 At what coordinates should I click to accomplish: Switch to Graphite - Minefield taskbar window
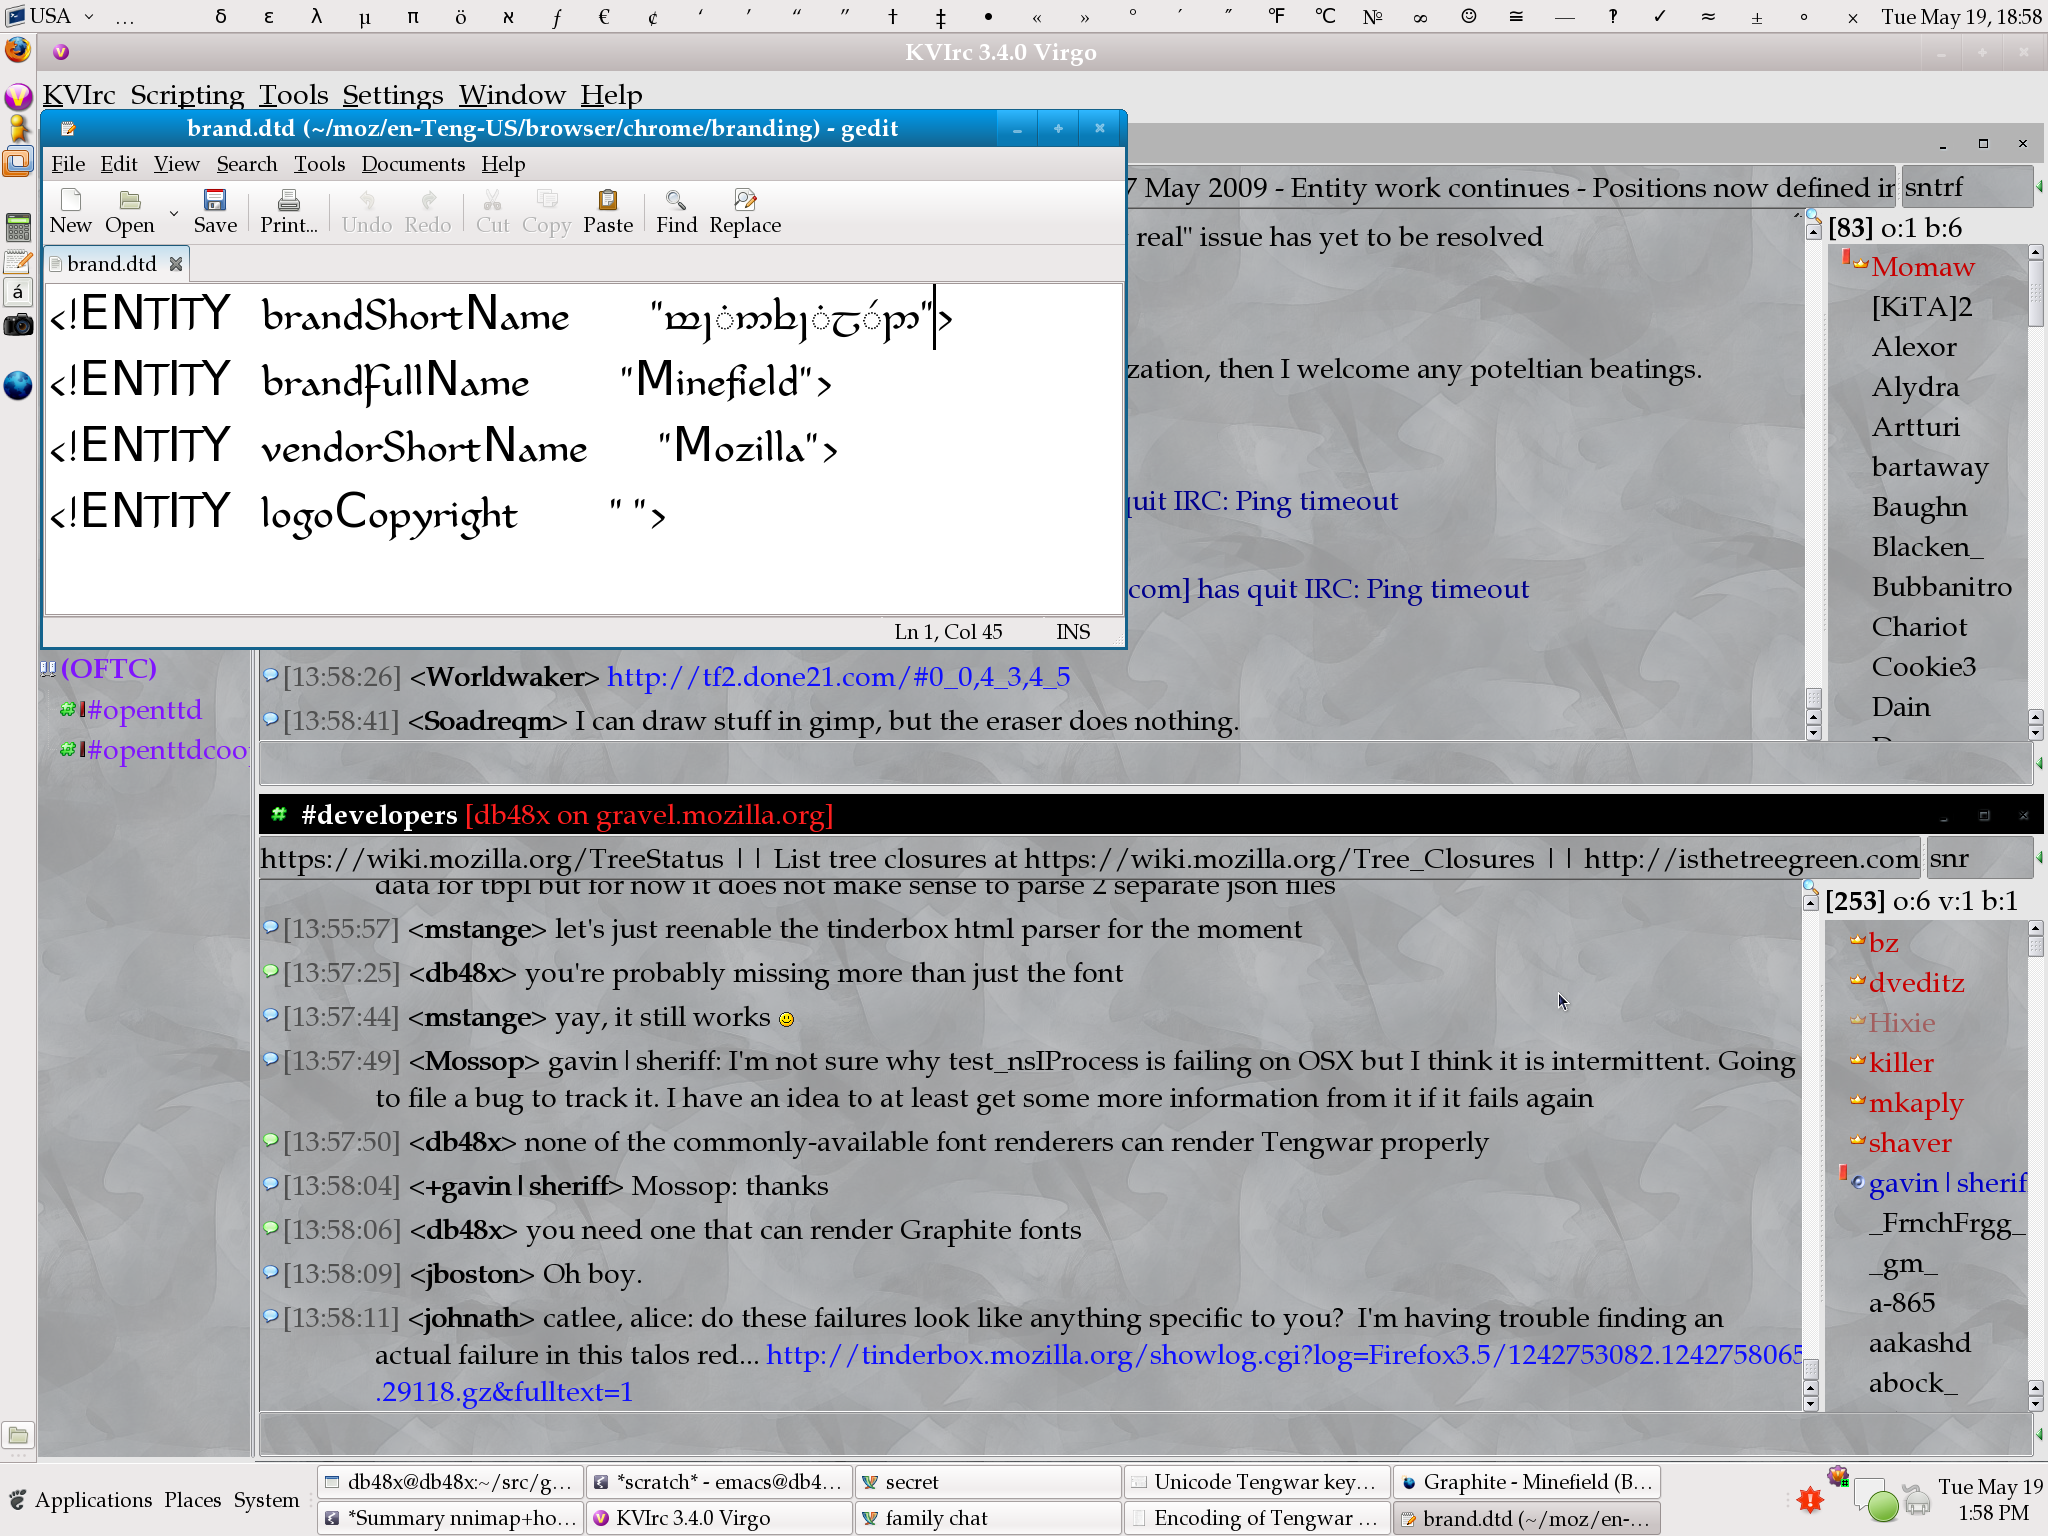tap(1527, 1482)
